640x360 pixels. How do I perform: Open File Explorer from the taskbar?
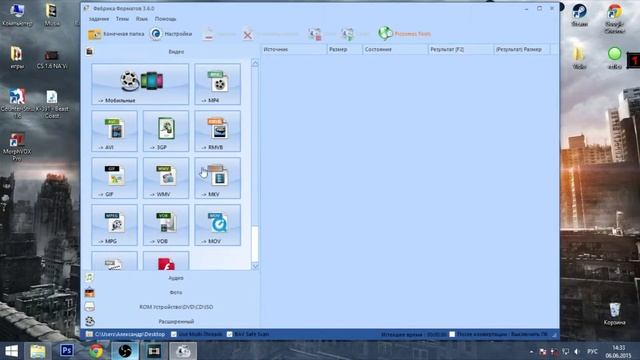tap(38, 351)
